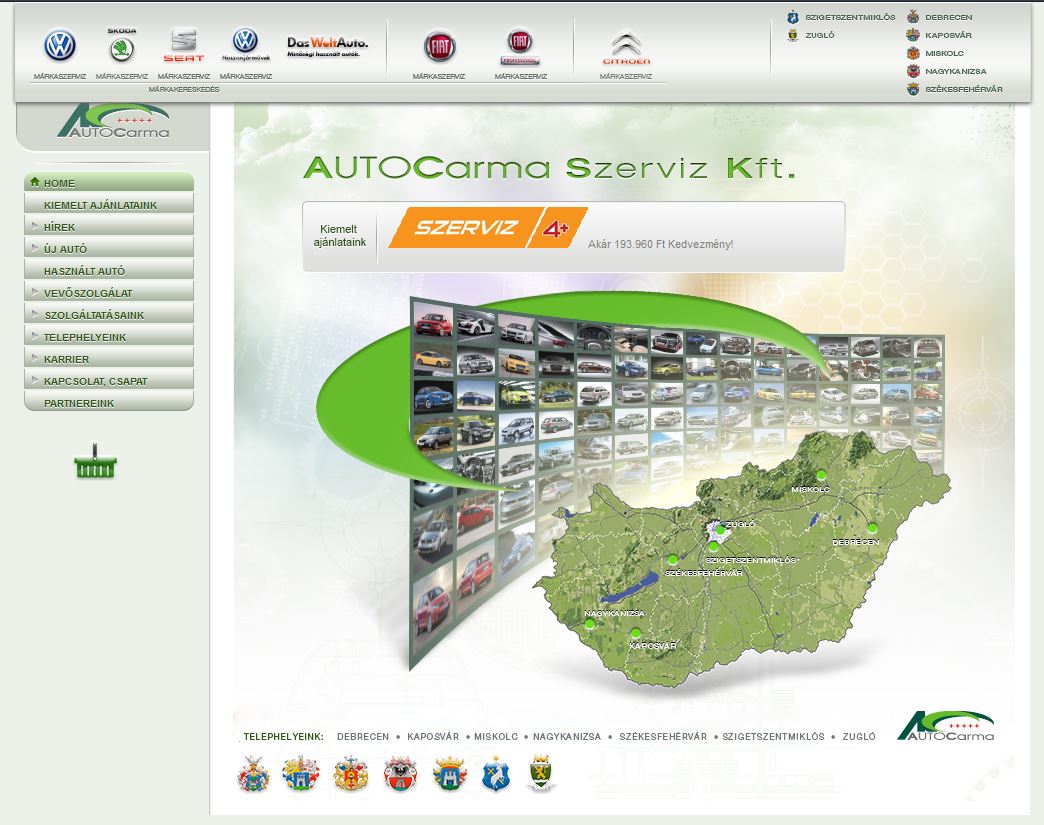Click the Volkswagen Haszonjárművek logo
This screenshot has height=825, width=1044.
[246, 45]
